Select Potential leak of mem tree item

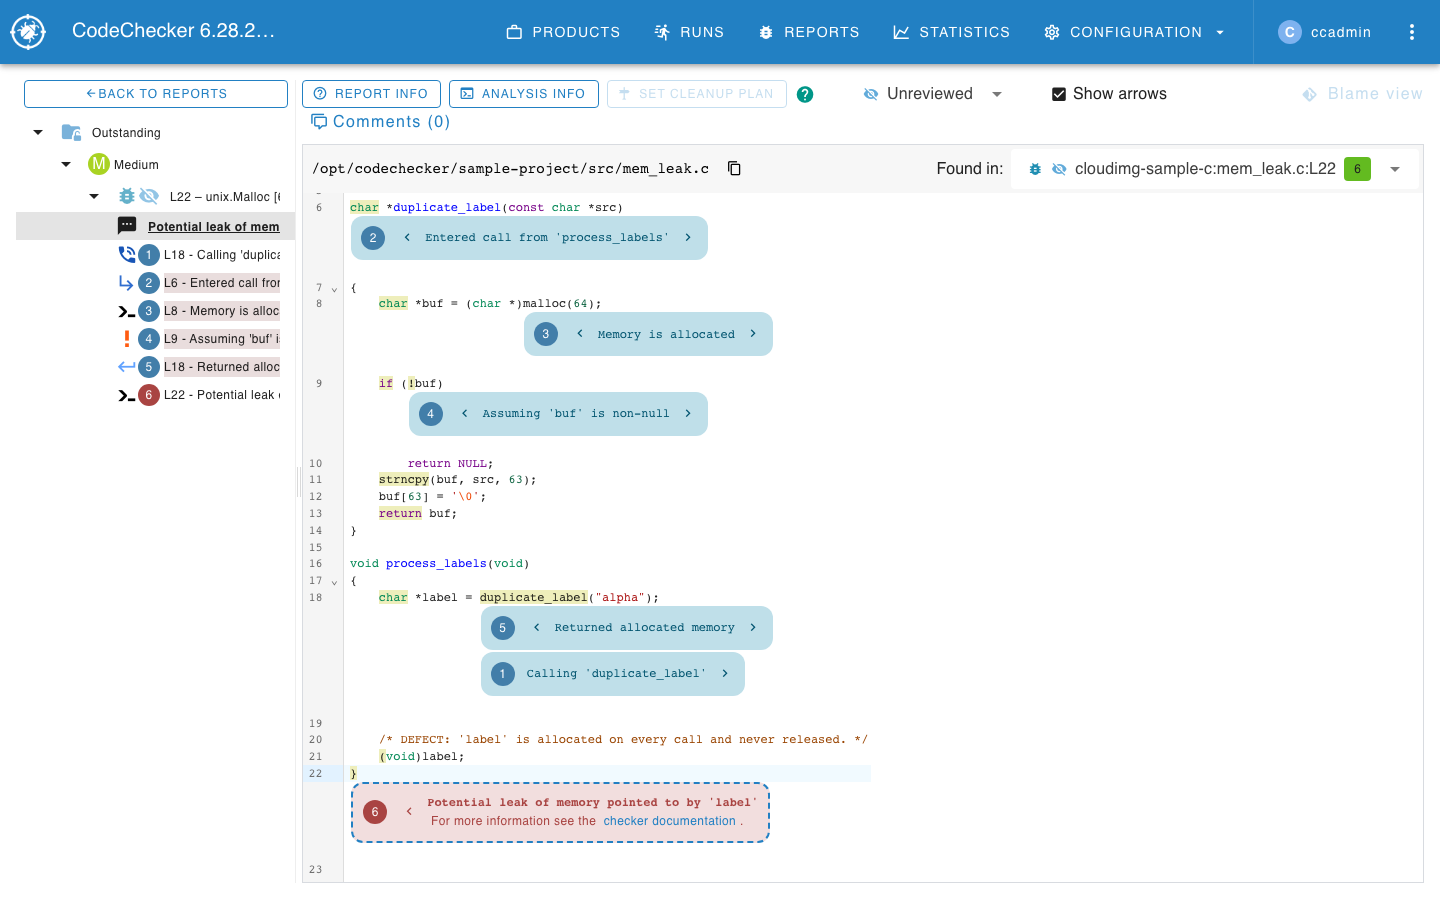213,227
